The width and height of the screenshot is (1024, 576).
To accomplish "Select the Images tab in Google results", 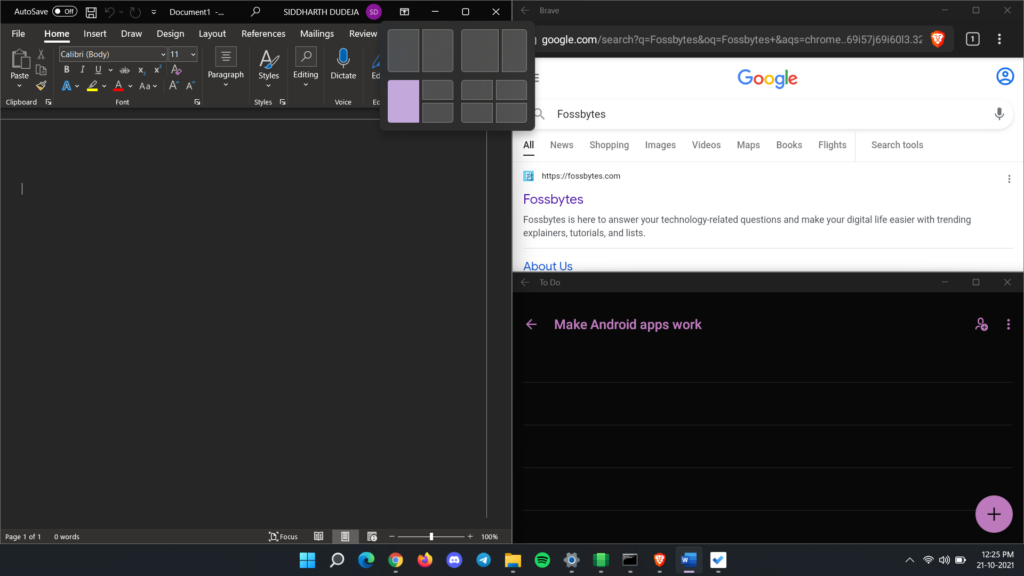I will click(x=660, y=145).
